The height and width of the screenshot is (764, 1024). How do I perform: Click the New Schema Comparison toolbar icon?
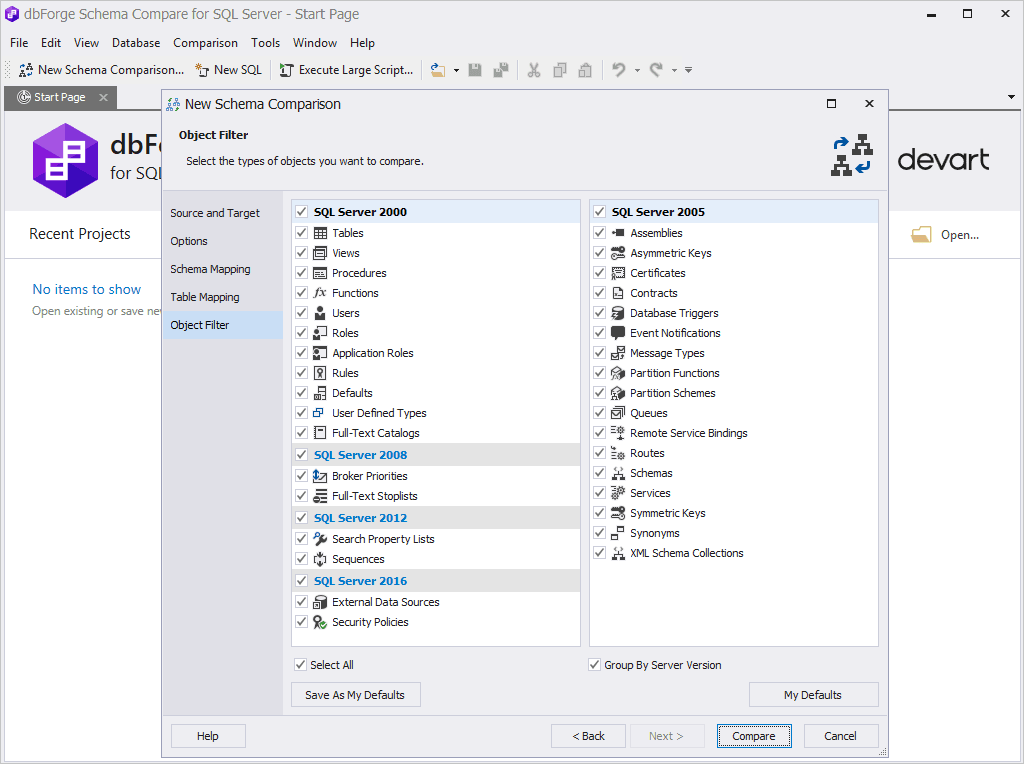point(26,70)
